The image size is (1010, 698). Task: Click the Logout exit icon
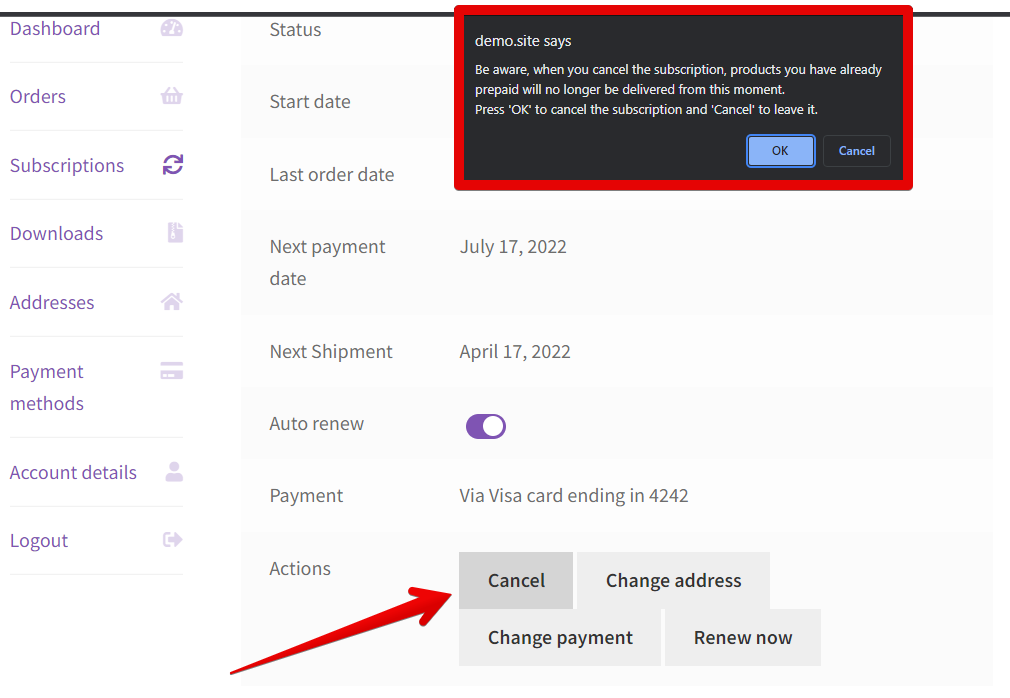coord(173,540)
